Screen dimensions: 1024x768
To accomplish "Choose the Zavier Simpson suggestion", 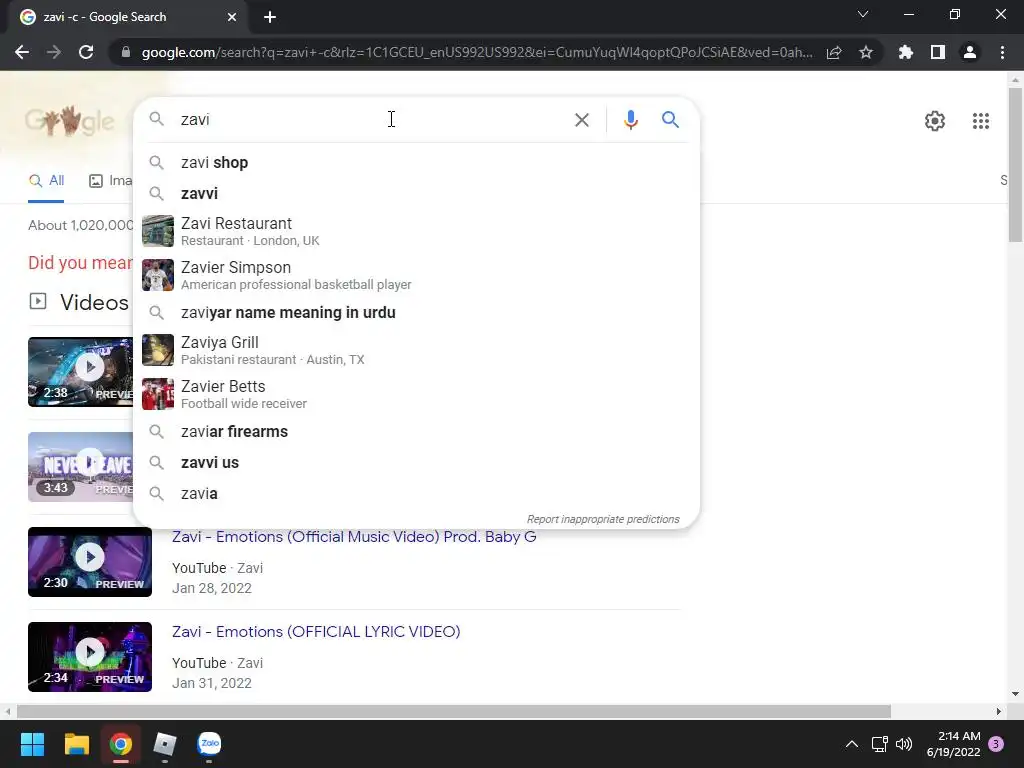I will coord(416,275).
